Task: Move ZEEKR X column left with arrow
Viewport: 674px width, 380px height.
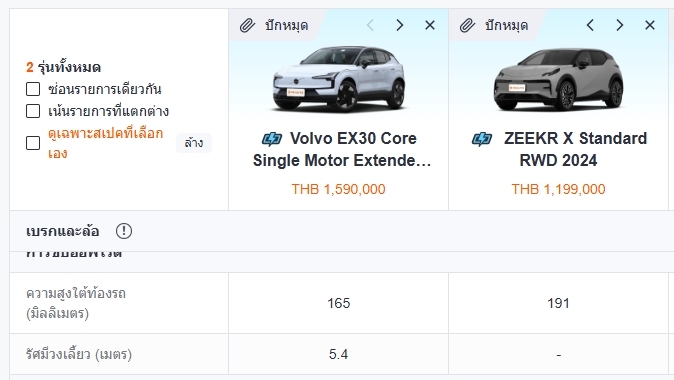Action: 590,25
